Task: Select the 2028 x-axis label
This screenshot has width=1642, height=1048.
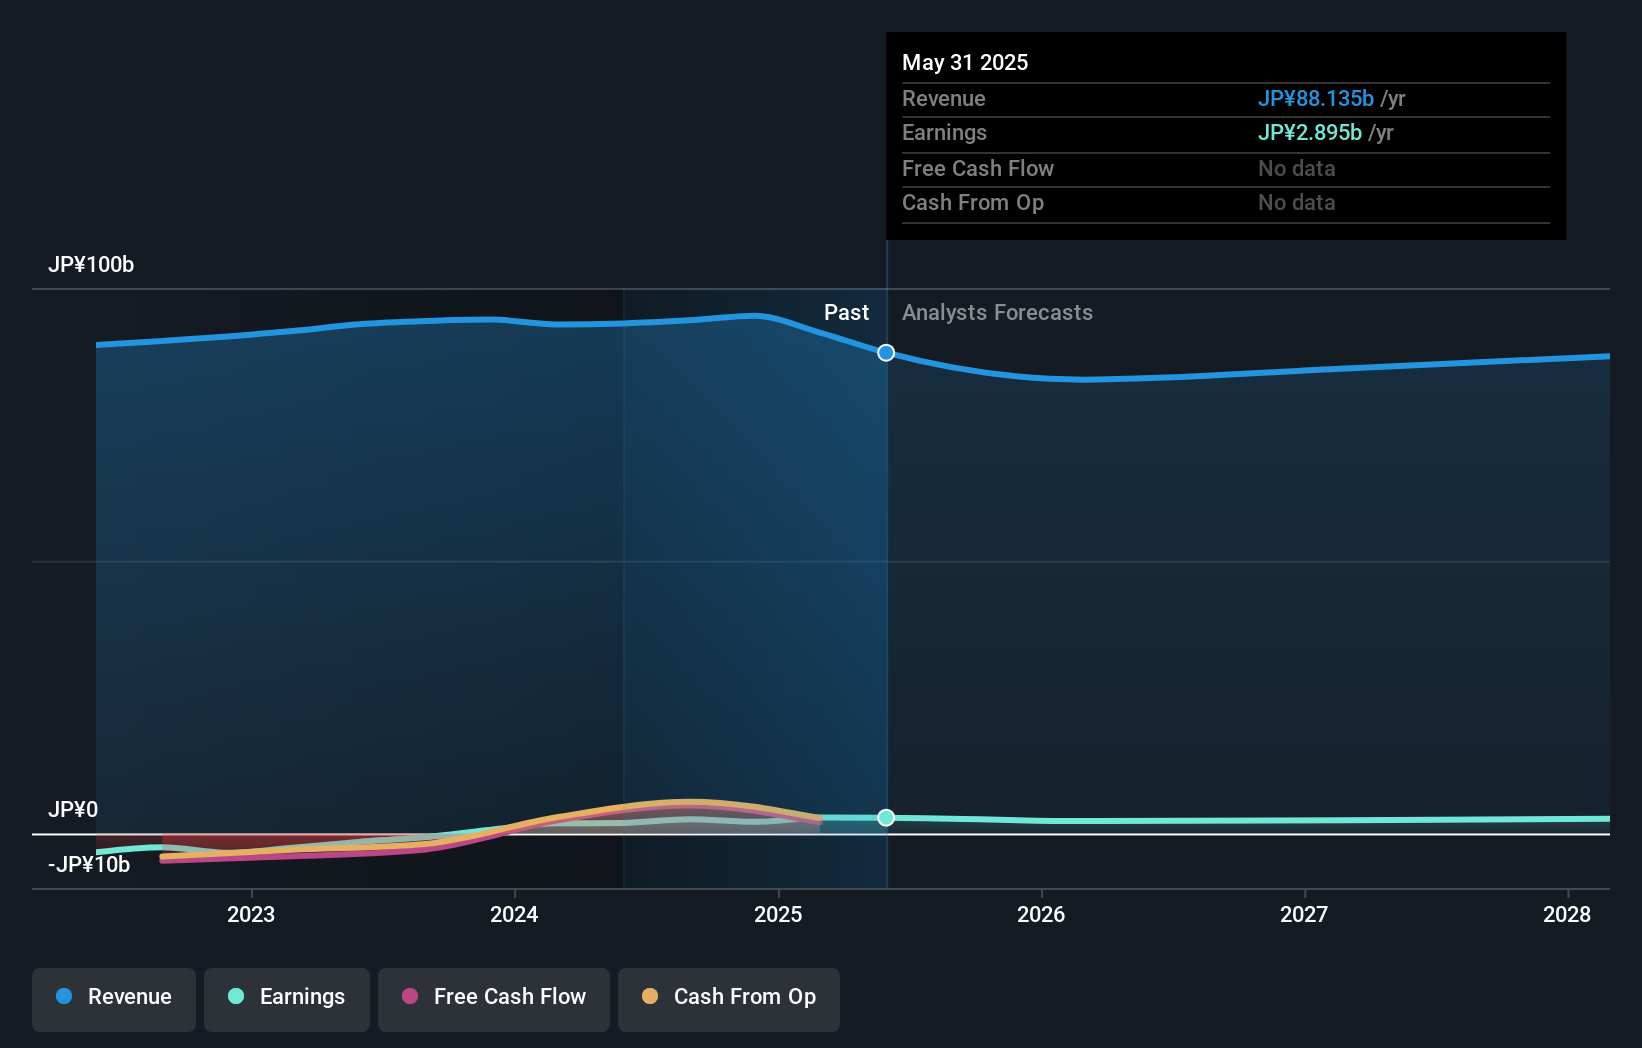Action: click(1567, 914)
